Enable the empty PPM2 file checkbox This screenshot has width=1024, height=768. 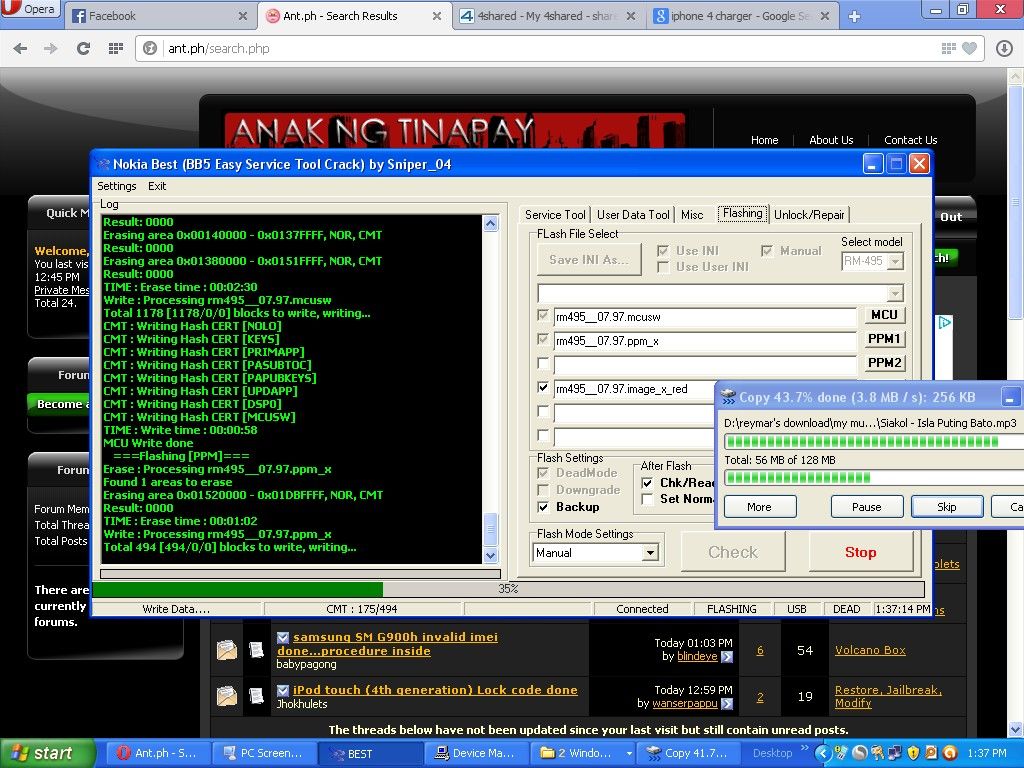(544, 364)
